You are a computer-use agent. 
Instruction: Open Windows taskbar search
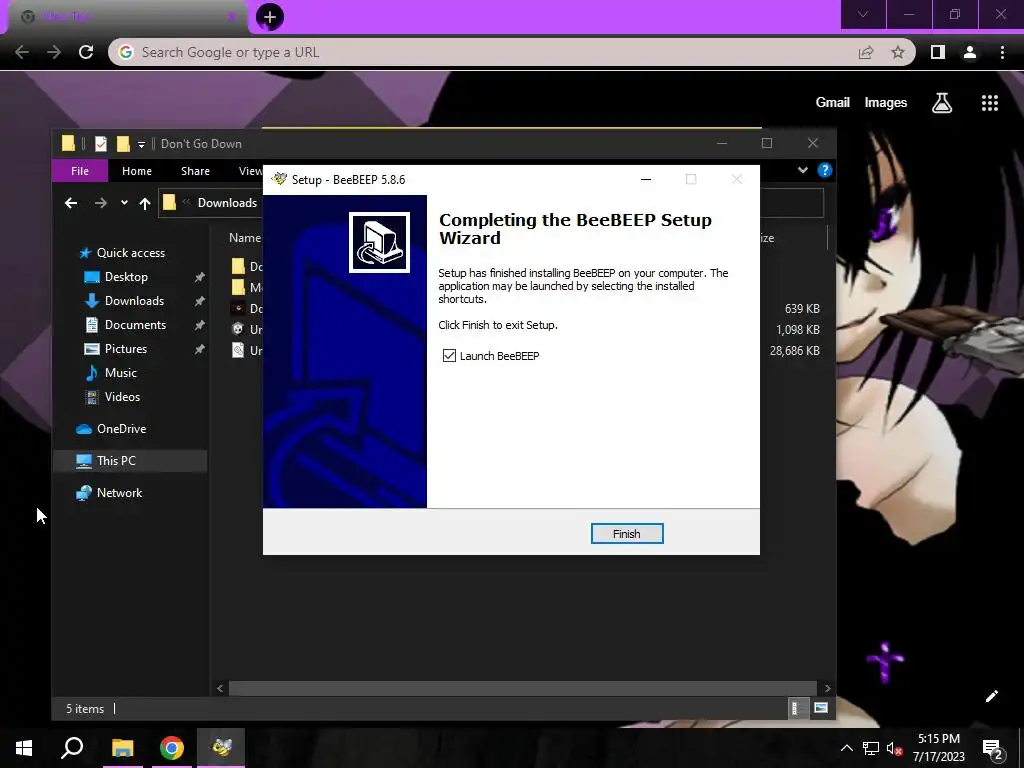click(x=72, y=748)
